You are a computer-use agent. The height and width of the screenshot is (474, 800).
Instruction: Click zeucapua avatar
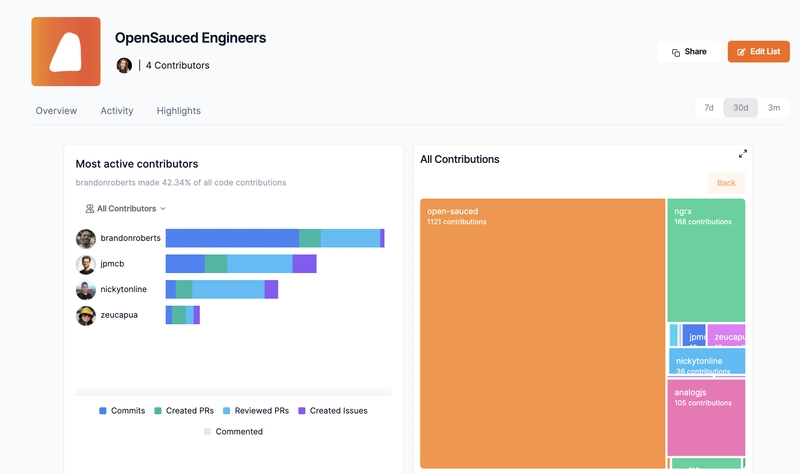point(86,316)
